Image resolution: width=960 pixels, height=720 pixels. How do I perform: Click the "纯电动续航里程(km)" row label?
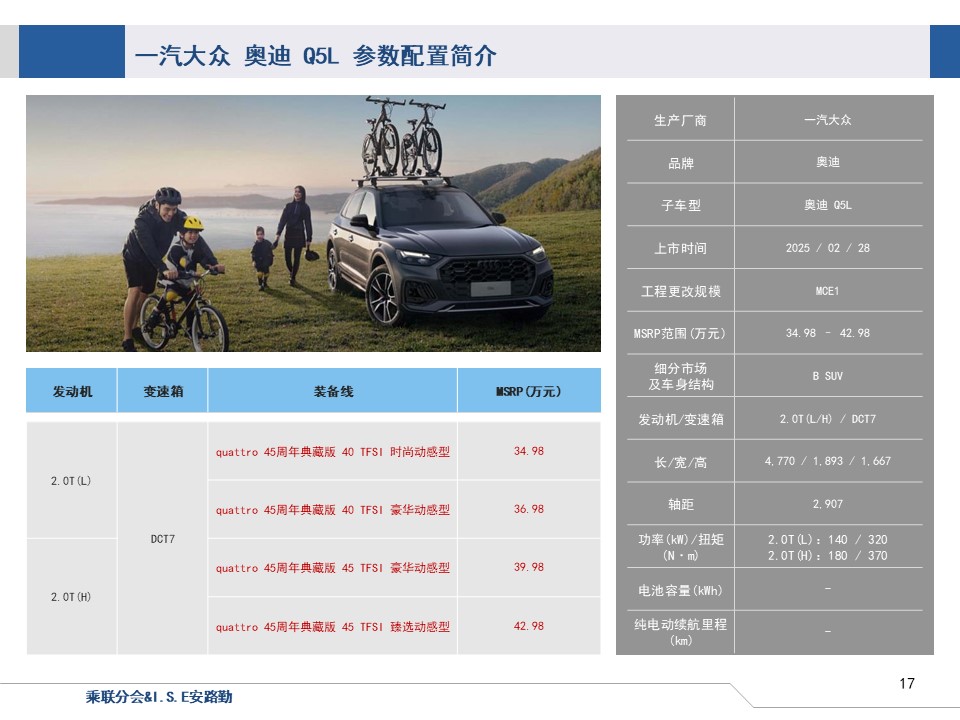[x=680, y=632]
